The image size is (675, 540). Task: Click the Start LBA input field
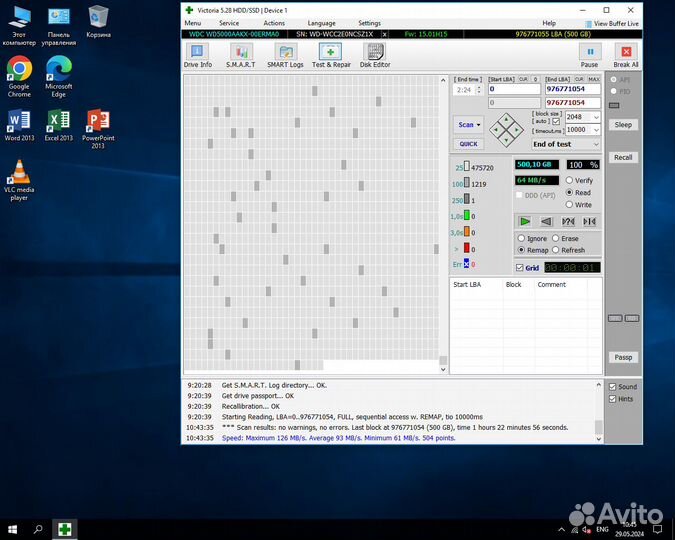(x=514, y=89)
